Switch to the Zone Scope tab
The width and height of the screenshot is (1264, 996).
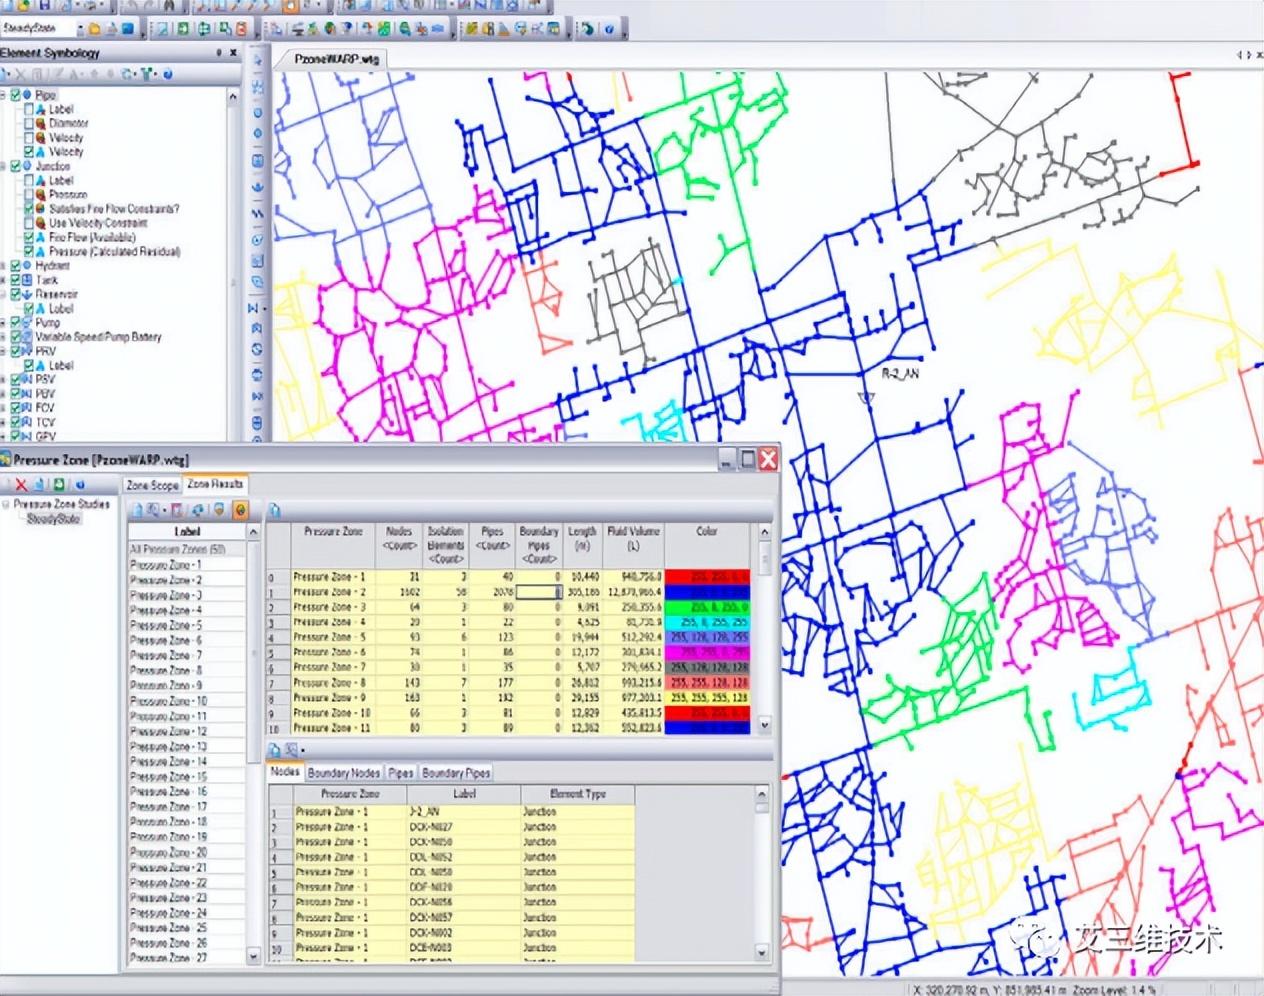pyautogui.click(x=150, y=484)
